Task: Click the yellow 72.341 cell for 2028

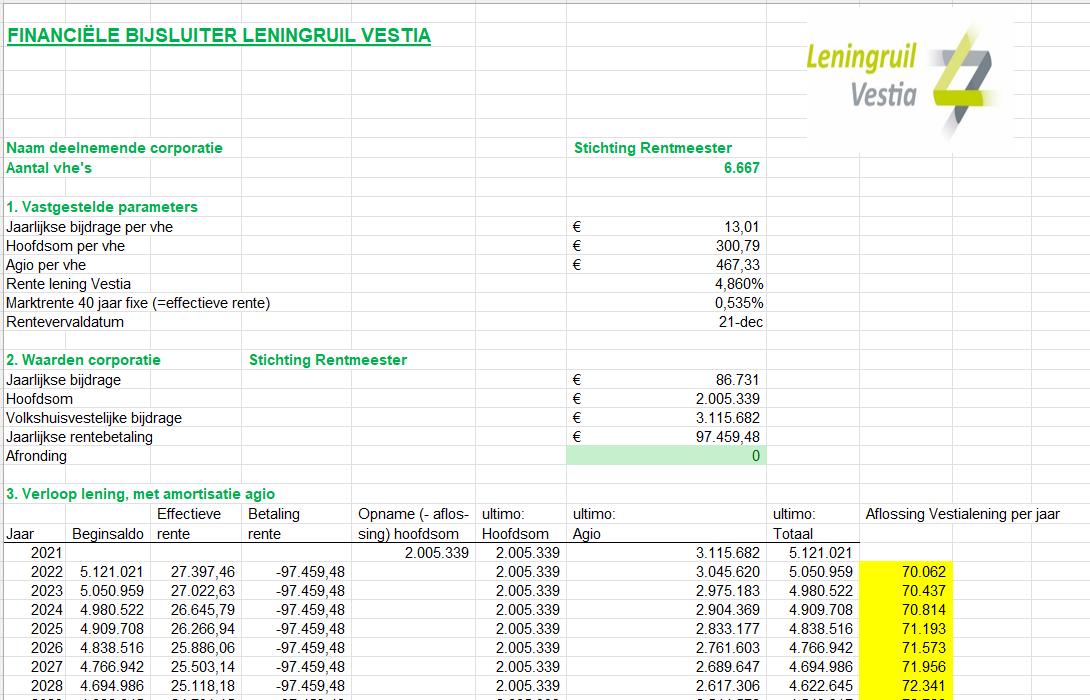Action: pos(906,685)
